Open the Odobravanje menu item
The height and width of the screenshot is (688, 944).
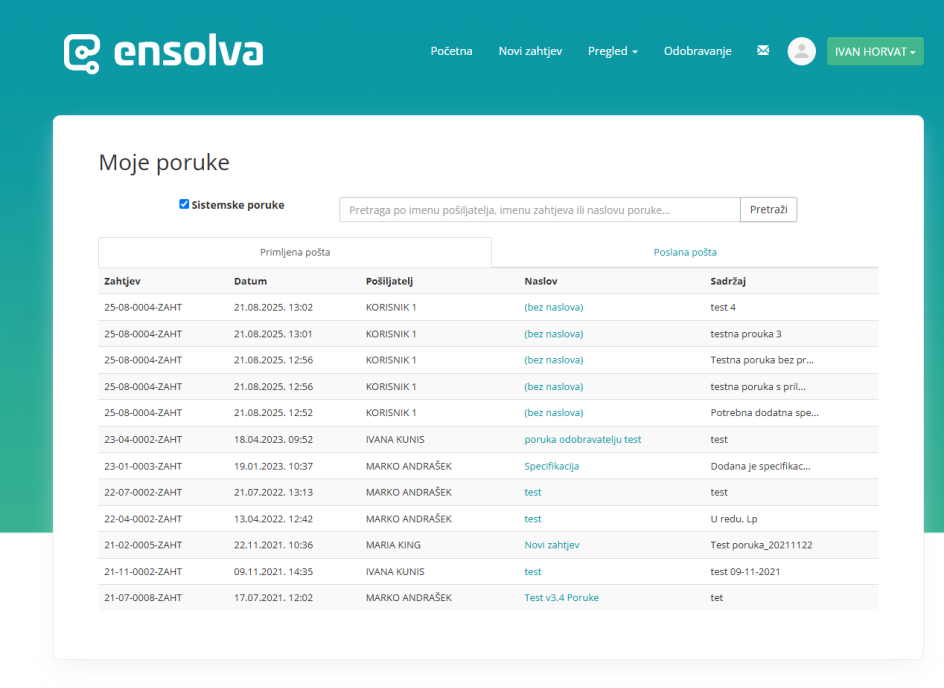pos(697,51)
